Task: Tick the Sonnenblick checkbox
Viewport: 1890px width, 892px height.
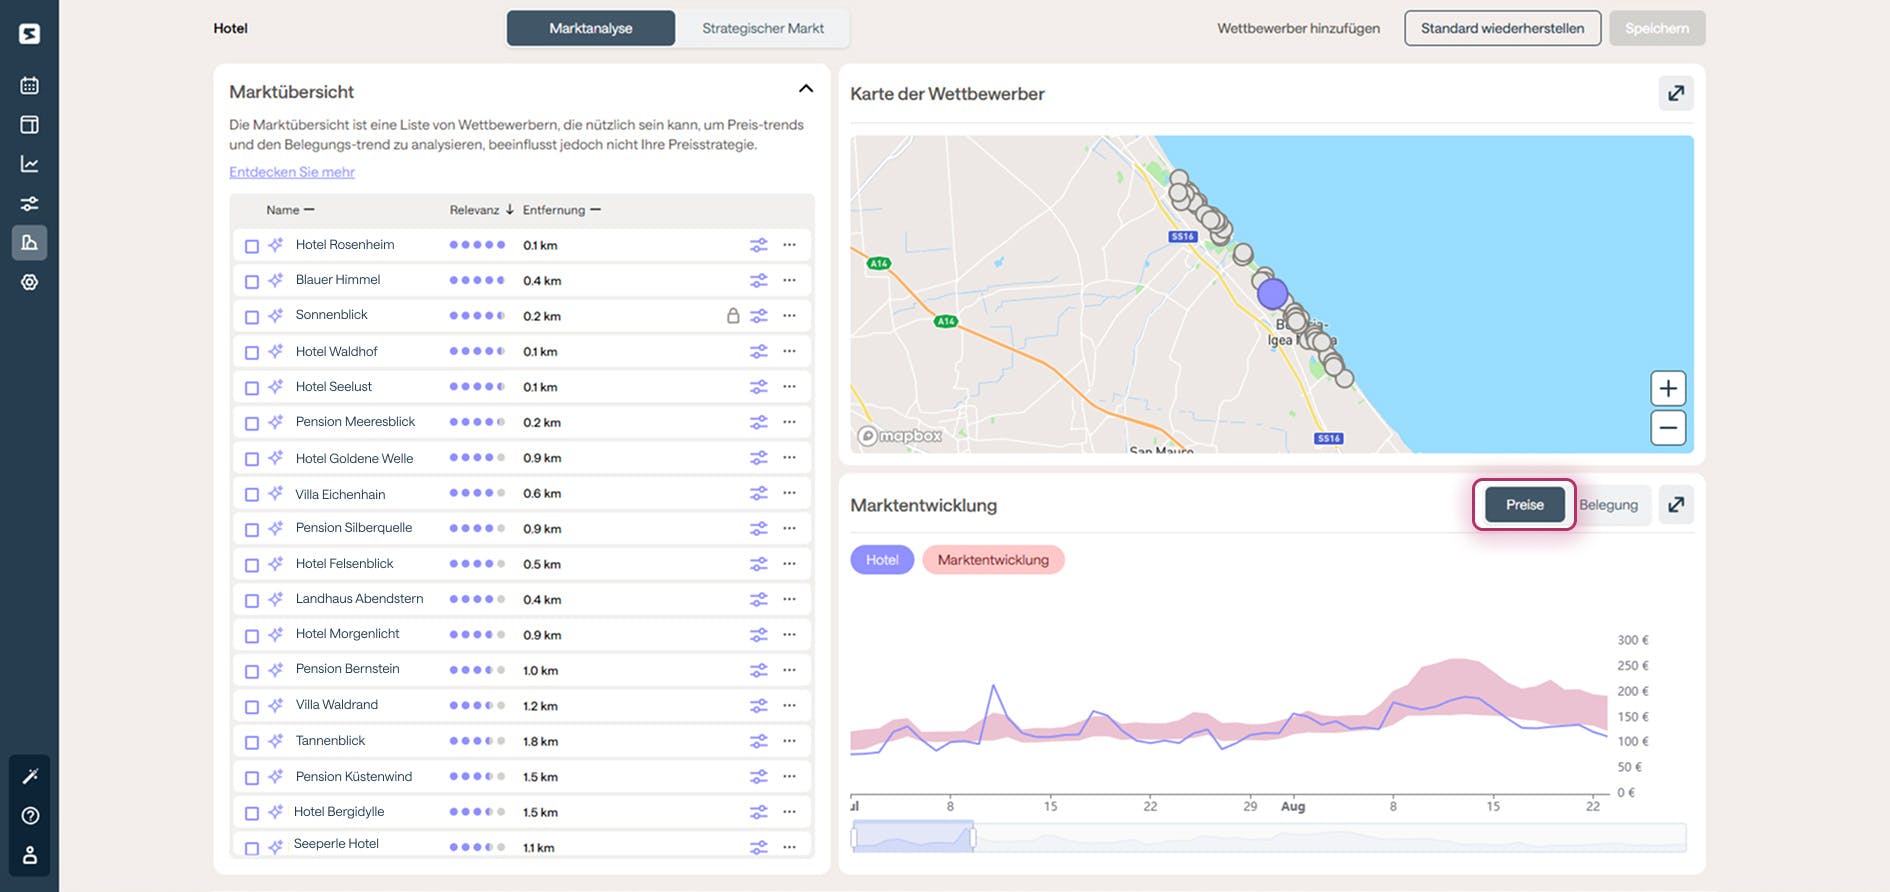Action: [252, 317]
